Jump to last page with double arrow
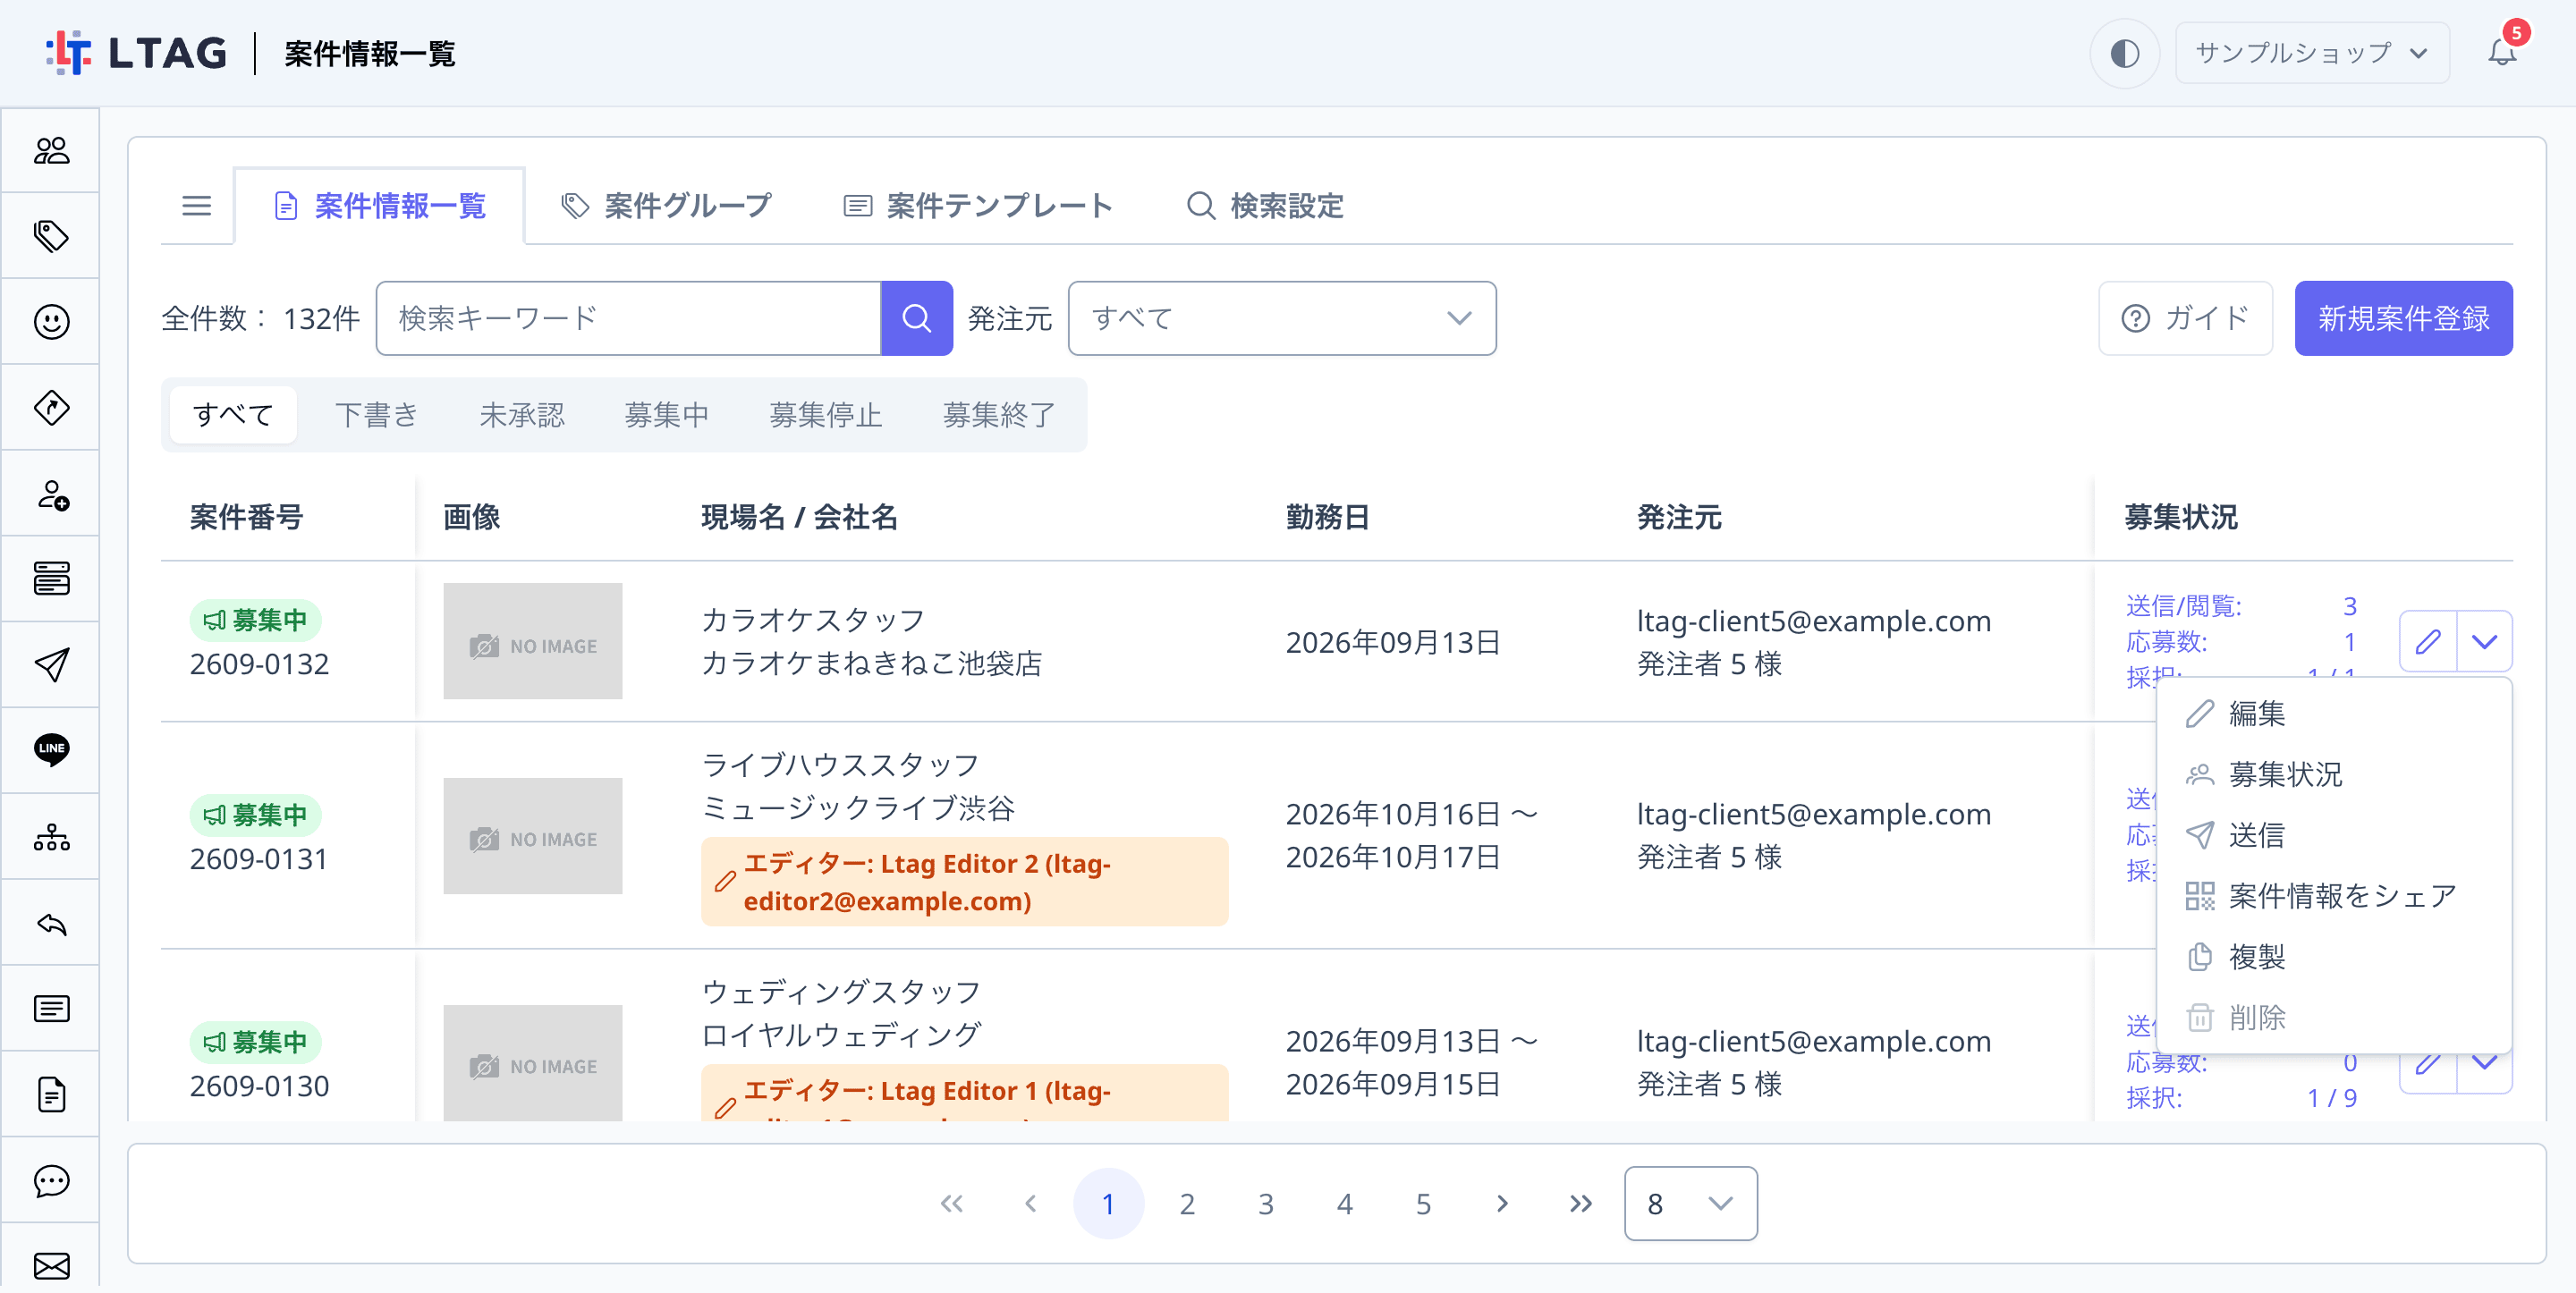Screen dimensions: 2576x1293 (x=1580, y=1204)
